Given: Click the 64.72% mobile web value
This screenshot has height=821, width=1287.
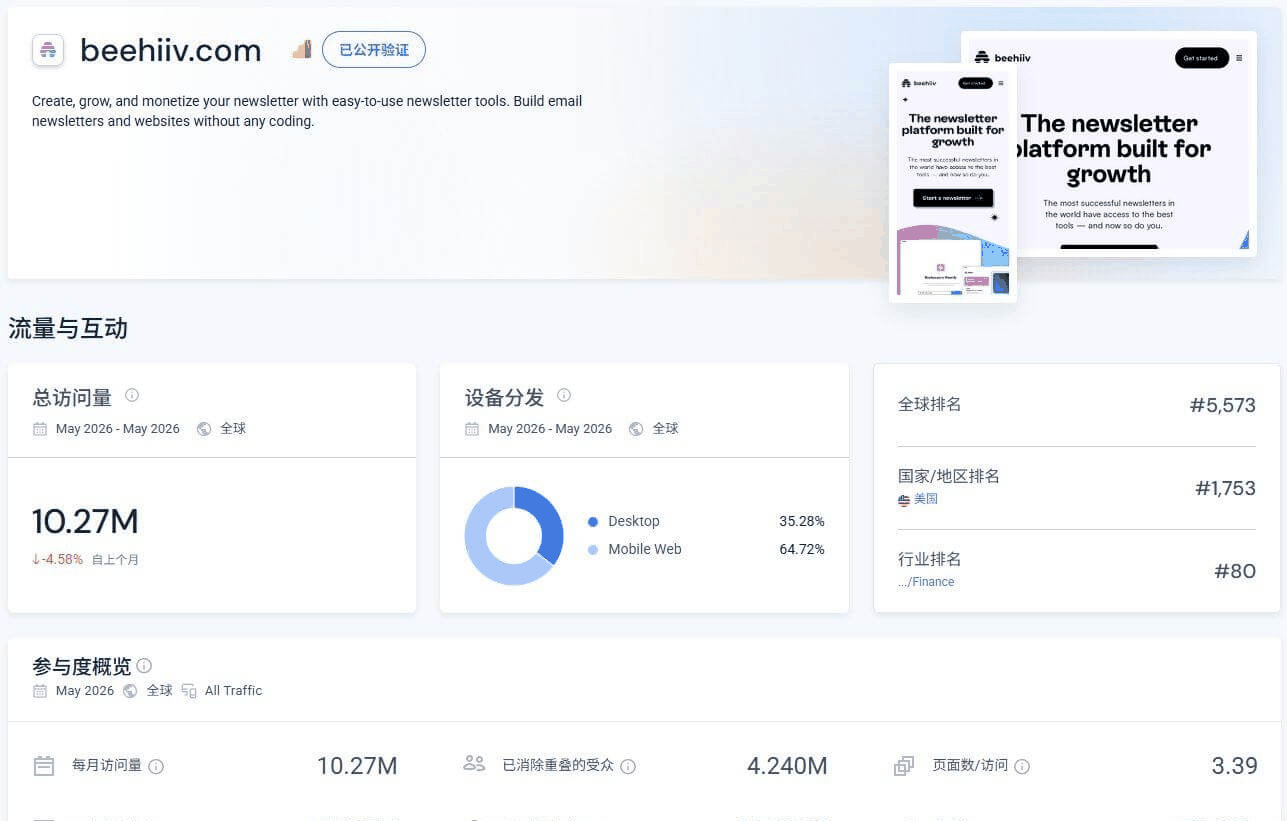Looking at the screenshot, I should click(802, 549).
